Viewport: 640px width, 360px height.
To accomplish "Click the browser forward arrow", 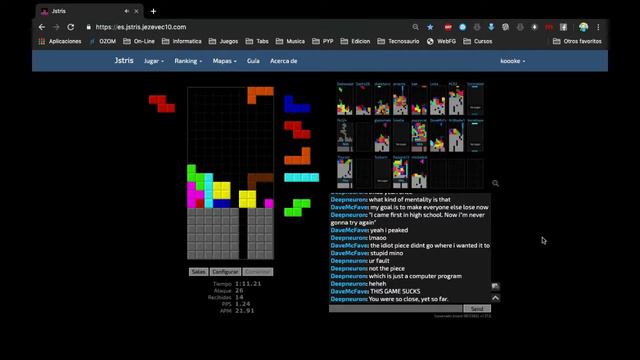I will point(56,27).
